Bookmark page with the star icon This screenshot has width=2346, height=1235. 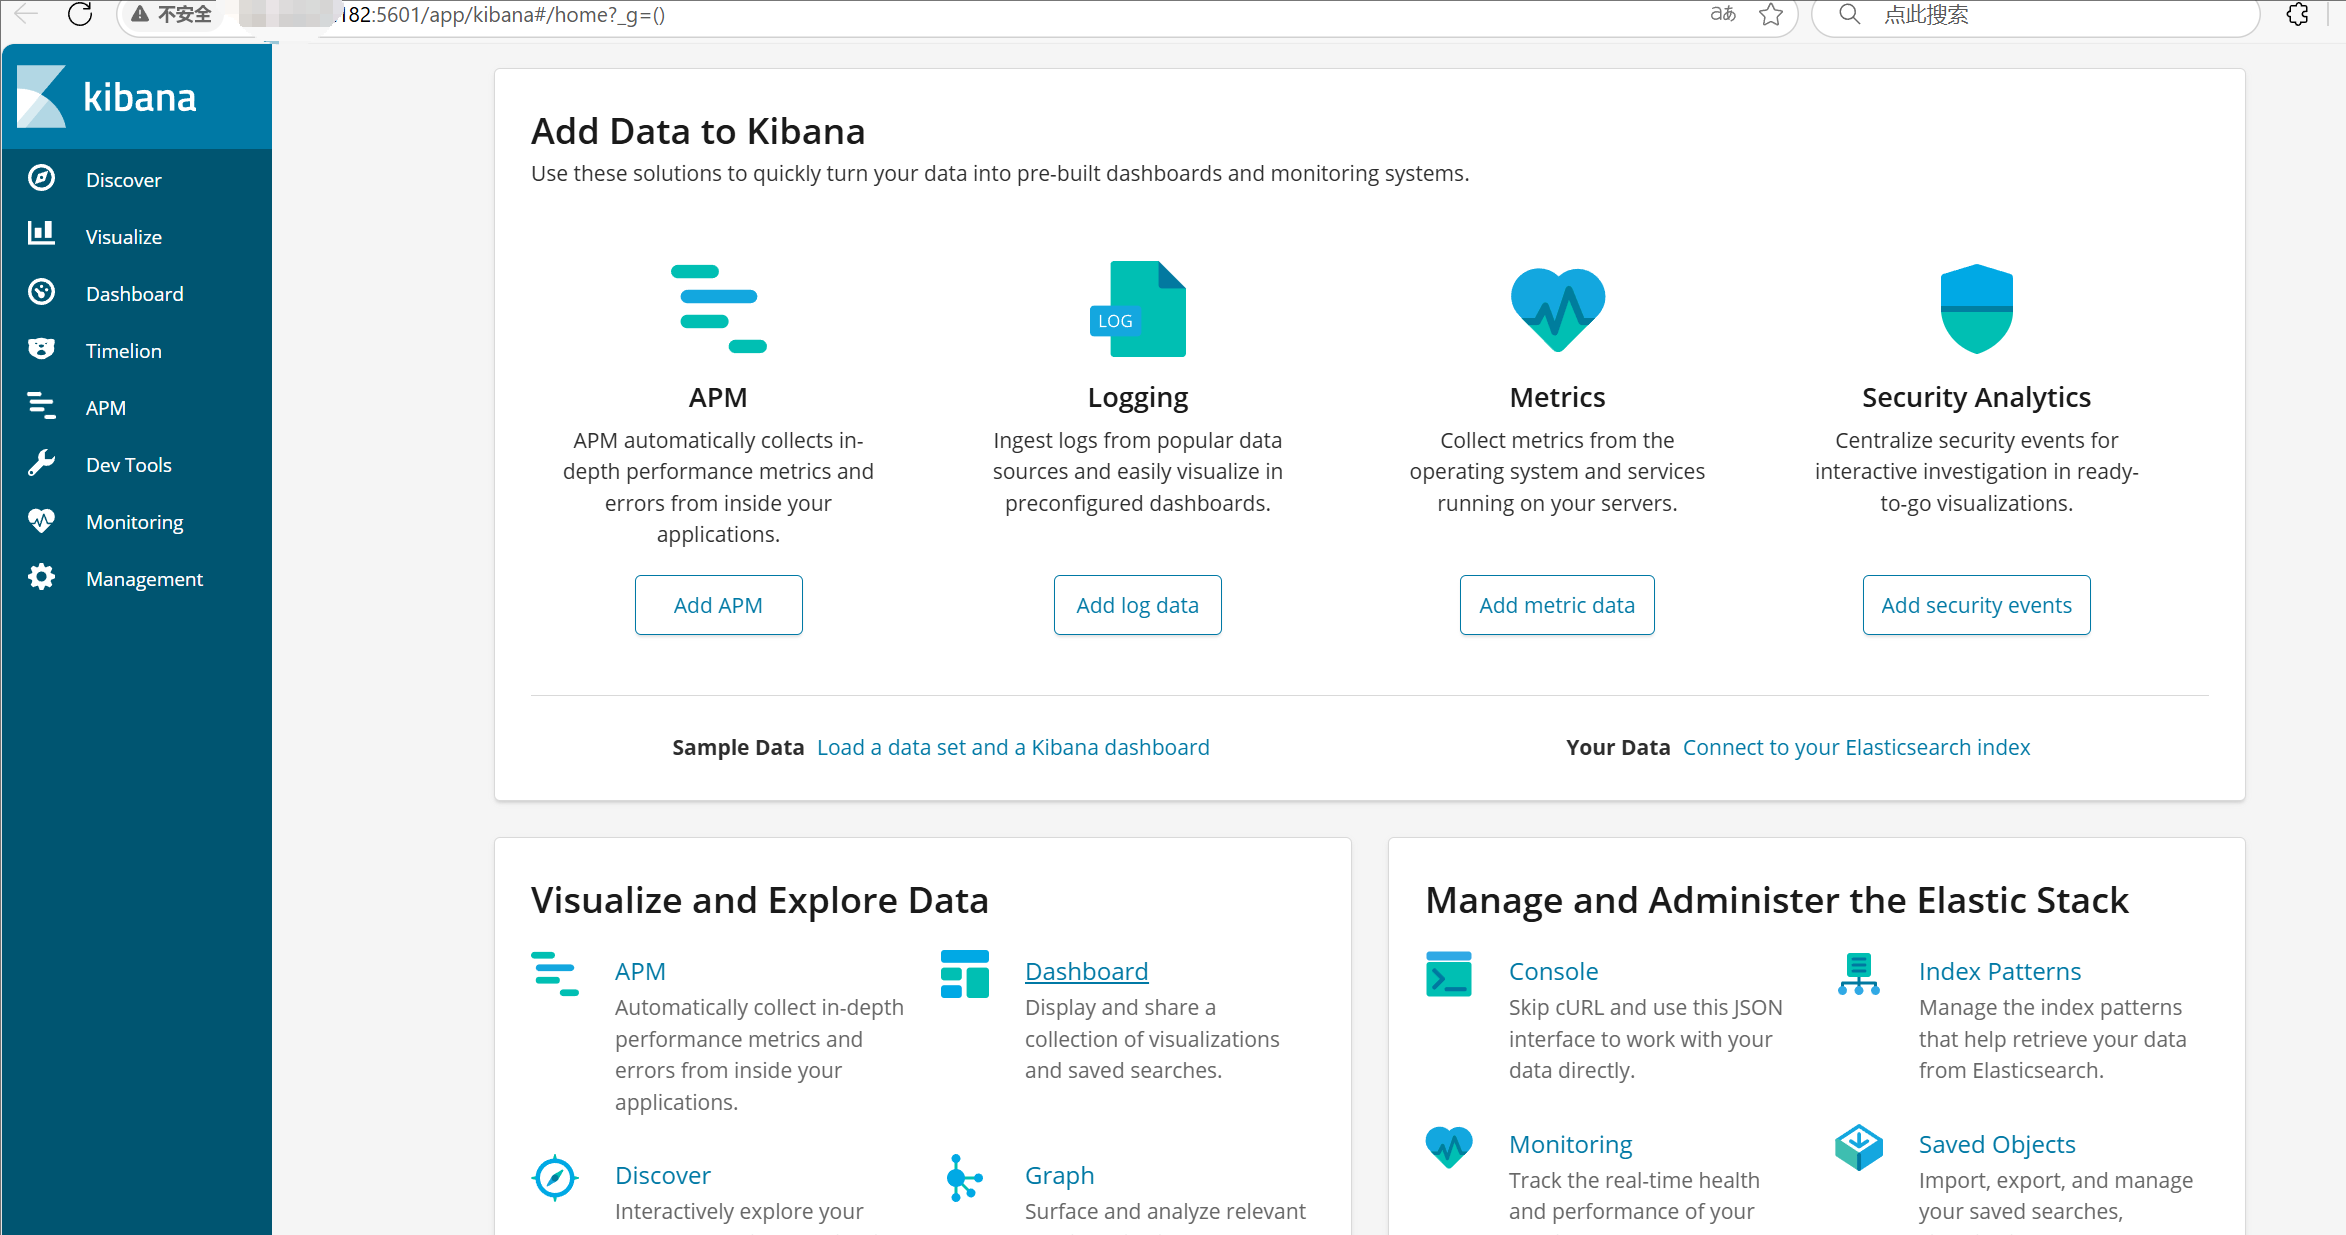pos(1771,14)
